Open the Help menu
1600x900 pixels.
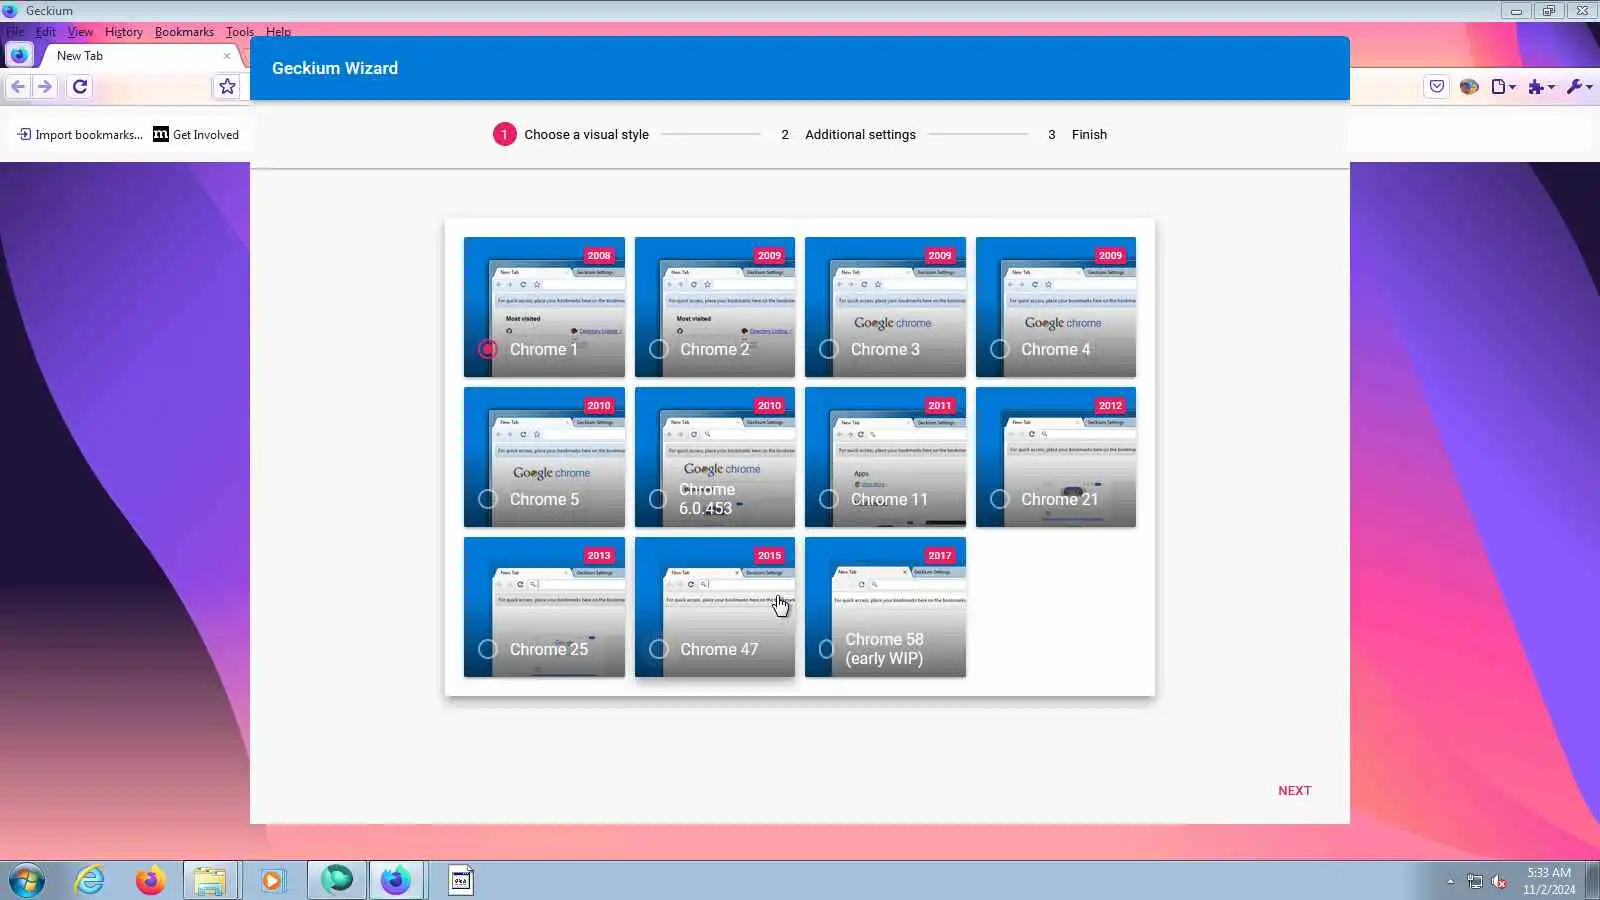[x=278, y=32]
